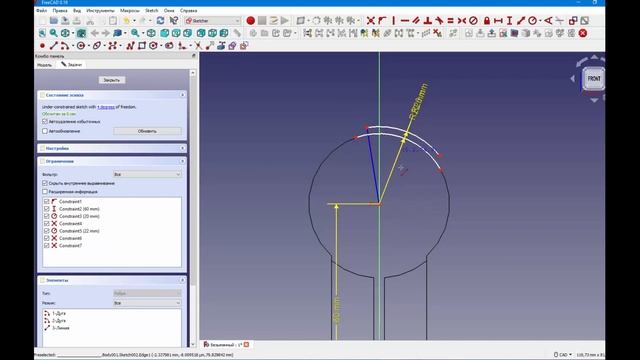This screenshot has height=360, width=640.
Task: Apply angle constraint
Action: click(x=548, y=20)
